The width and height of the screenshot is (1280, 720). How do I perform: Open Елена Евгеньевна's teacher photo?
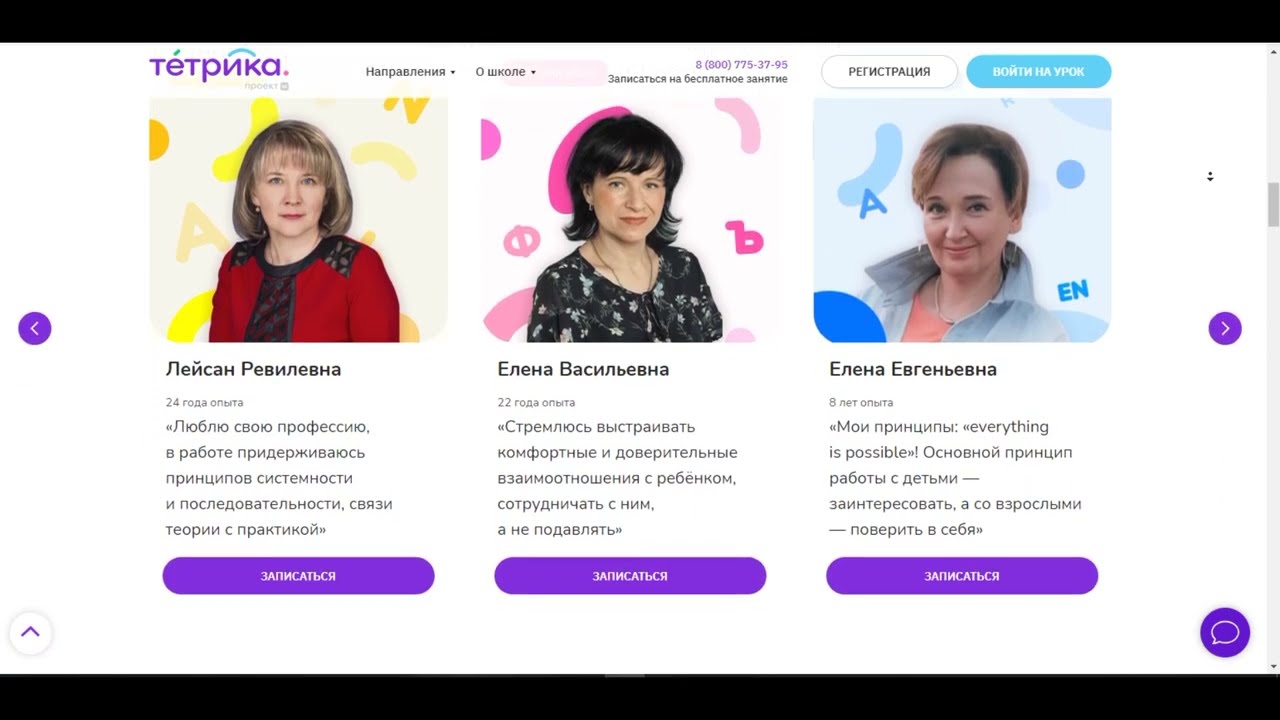tap(962, 220)
